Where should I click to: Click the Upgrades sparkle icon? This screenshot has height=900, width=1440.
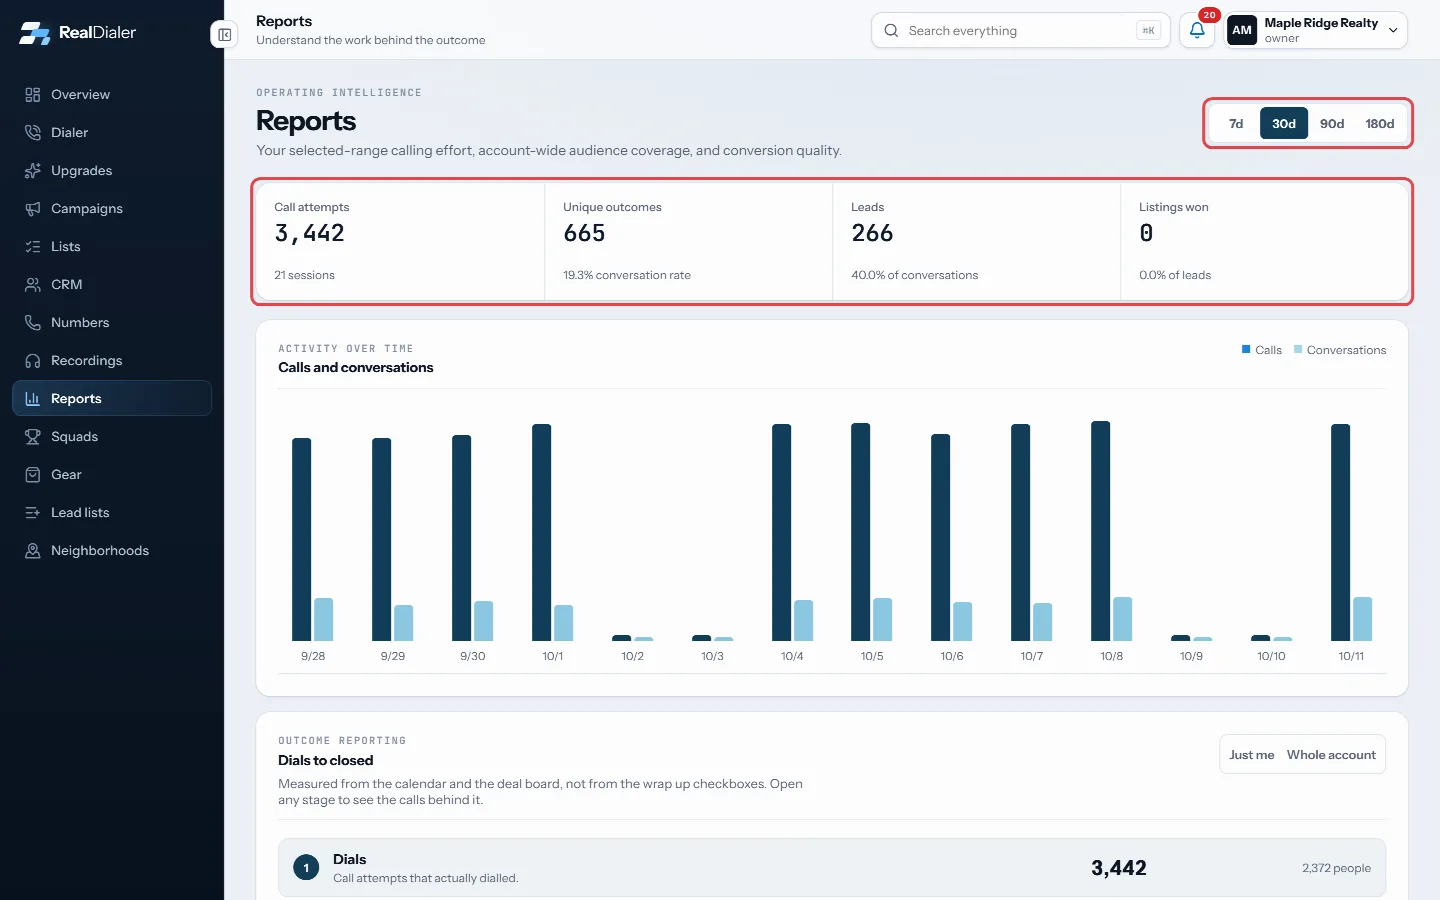coord(33,171)
